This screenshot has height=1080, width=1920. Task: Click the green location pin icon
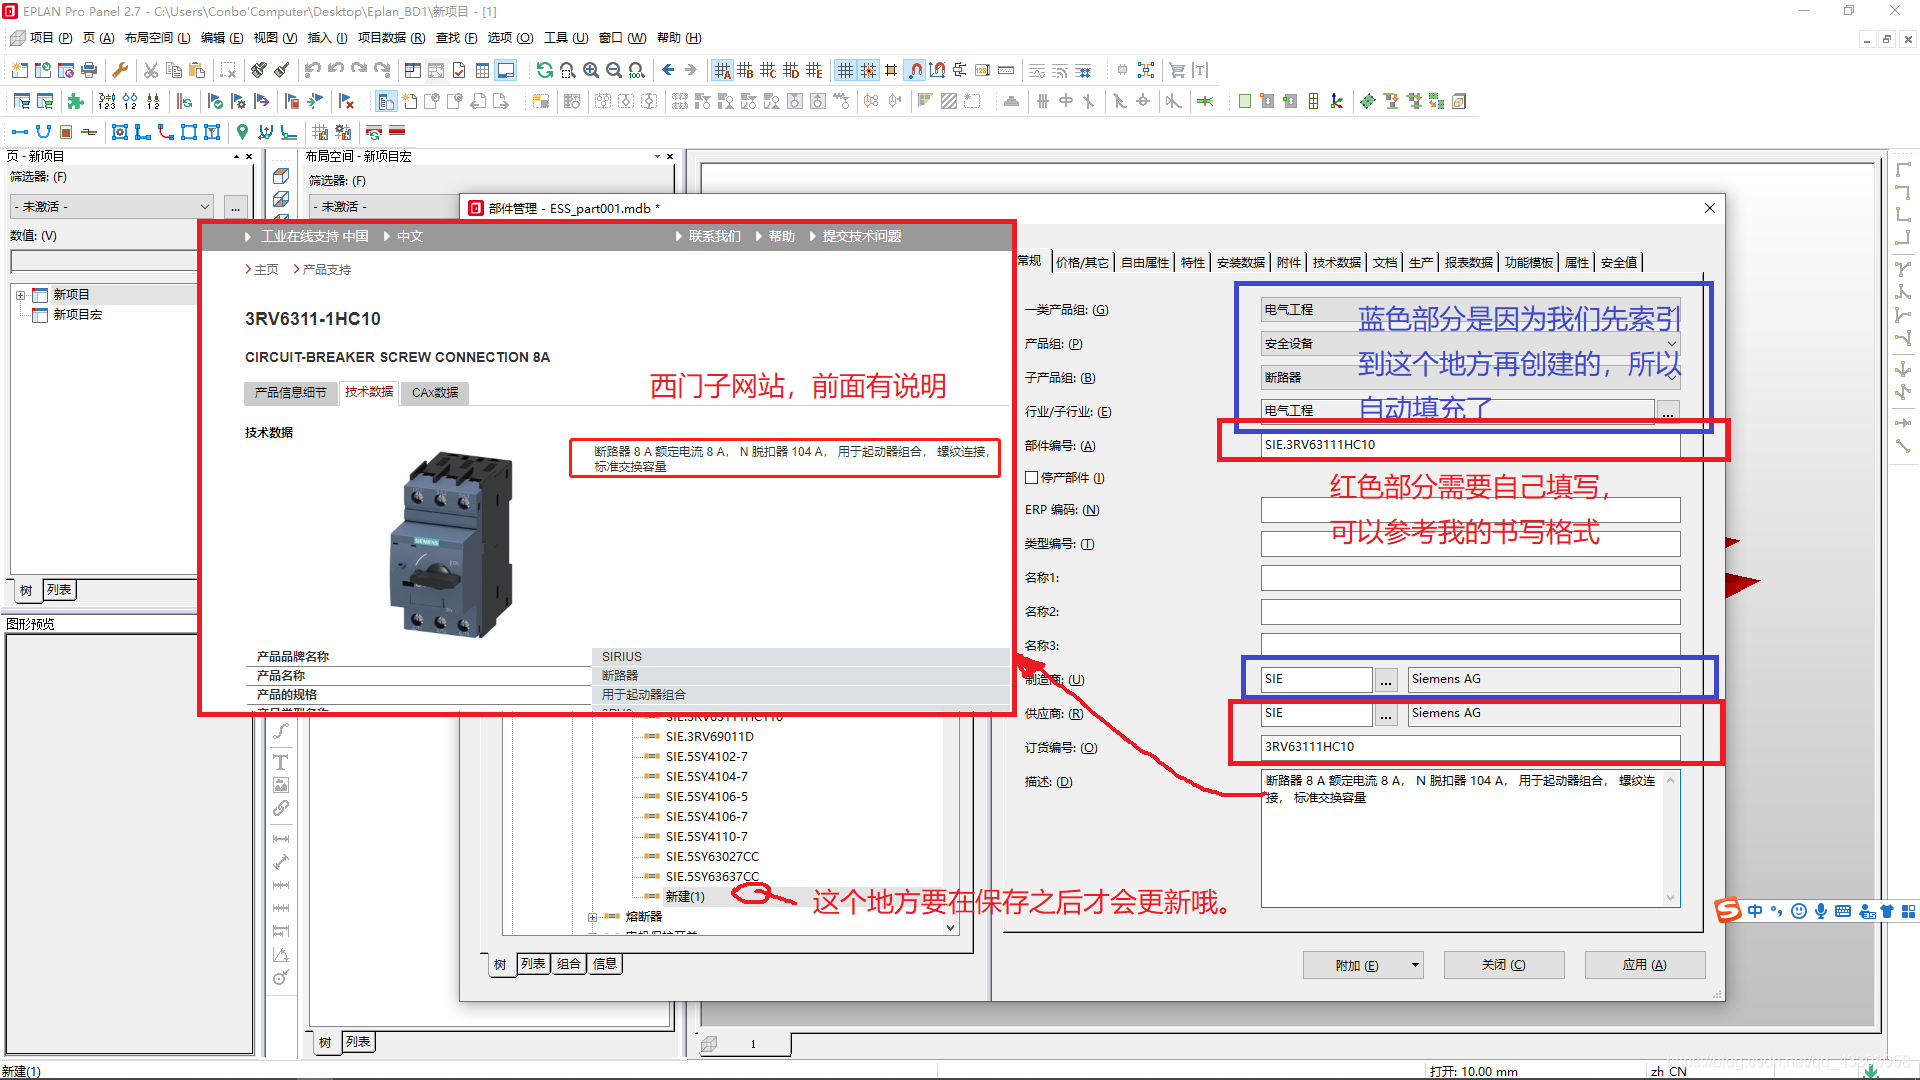[242, 132]
